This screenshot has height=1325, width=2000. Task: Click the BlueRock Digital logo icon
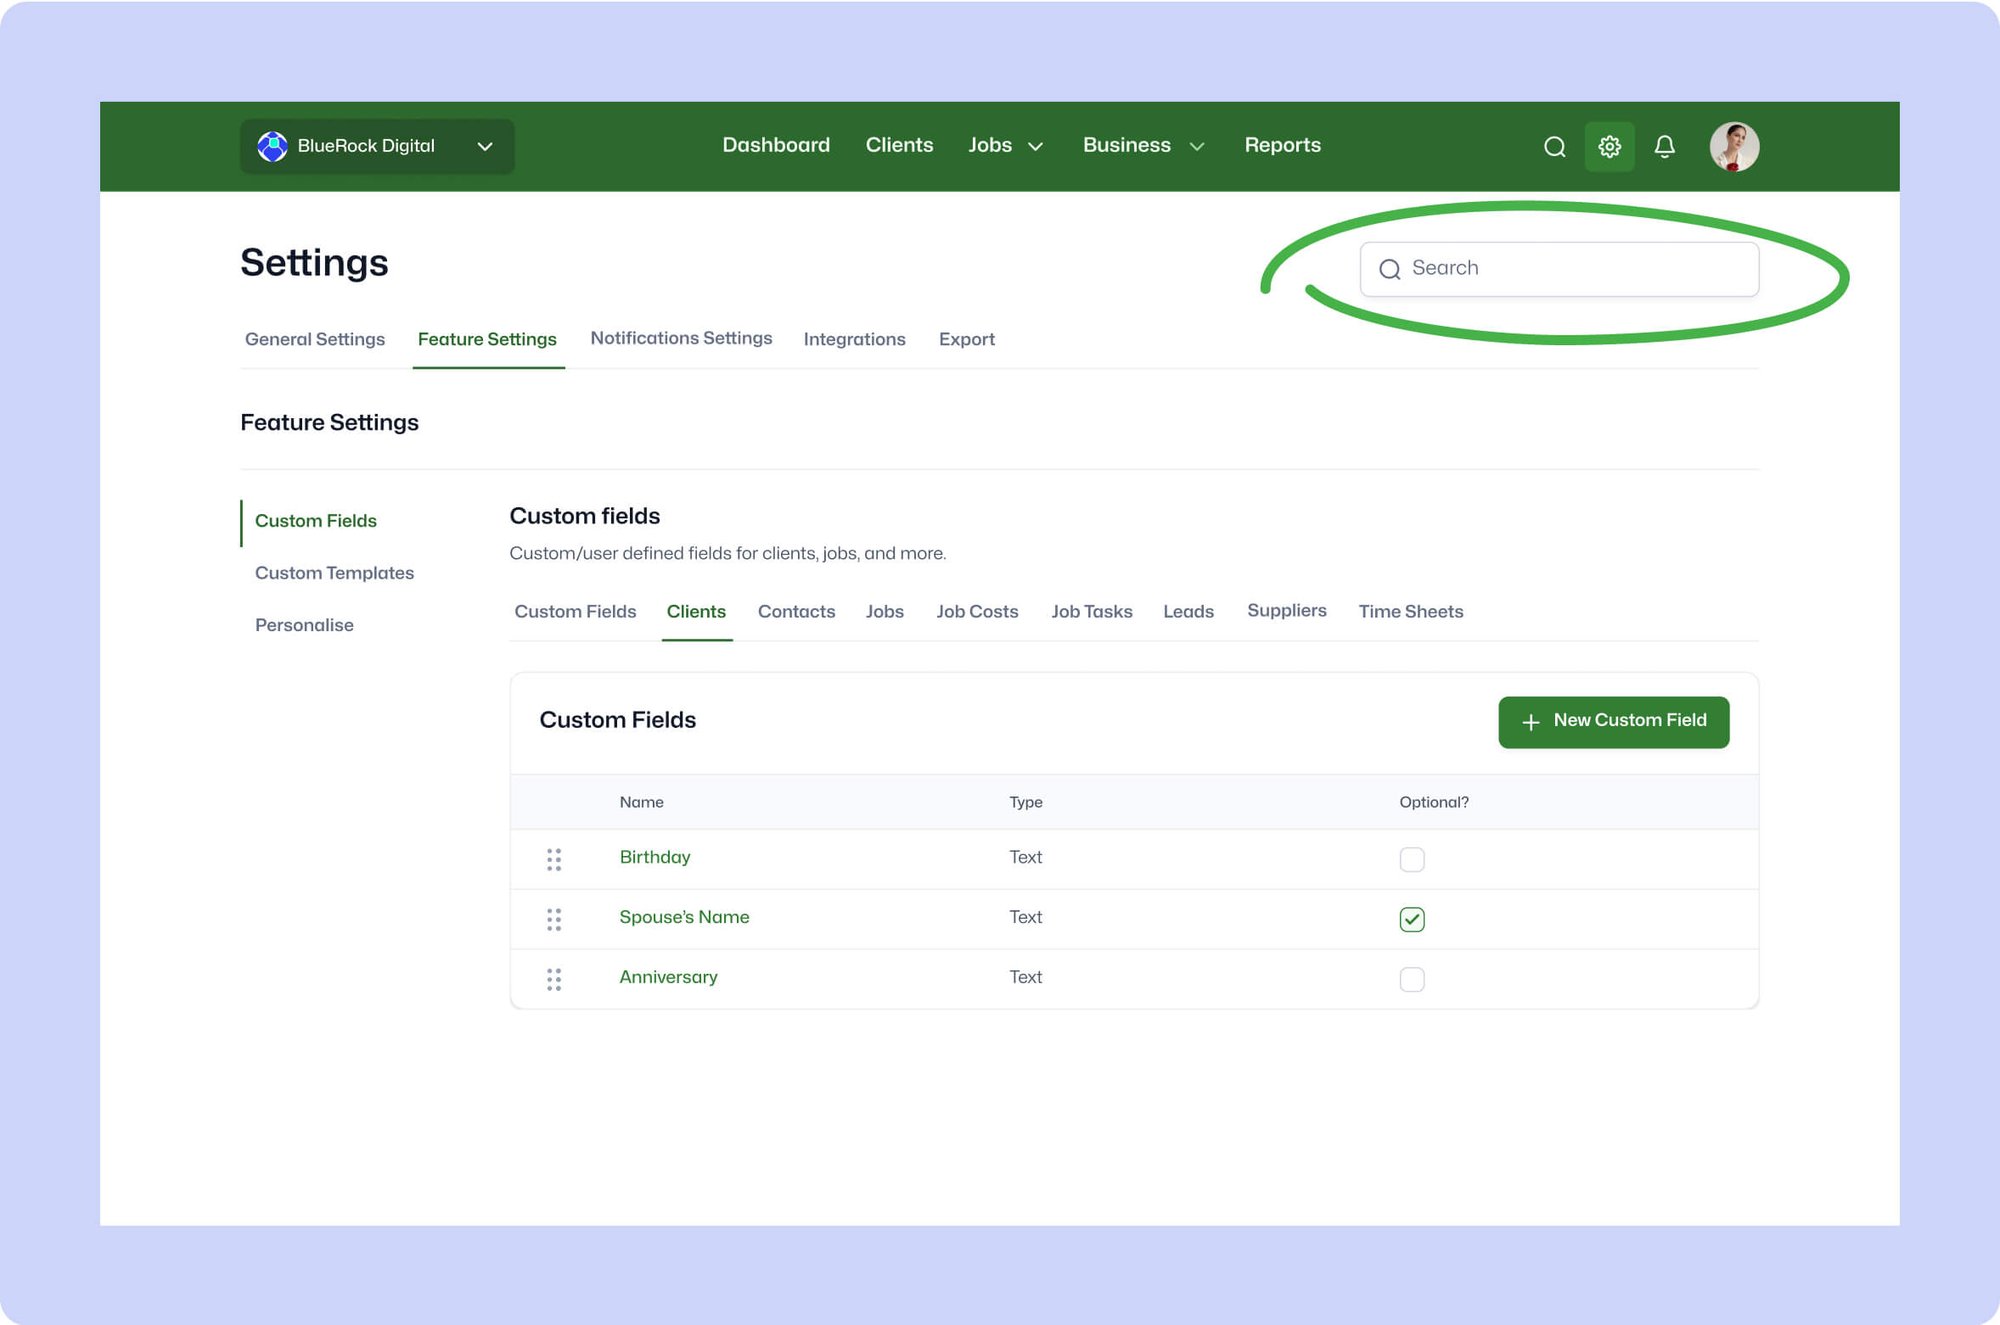(272, 146)
